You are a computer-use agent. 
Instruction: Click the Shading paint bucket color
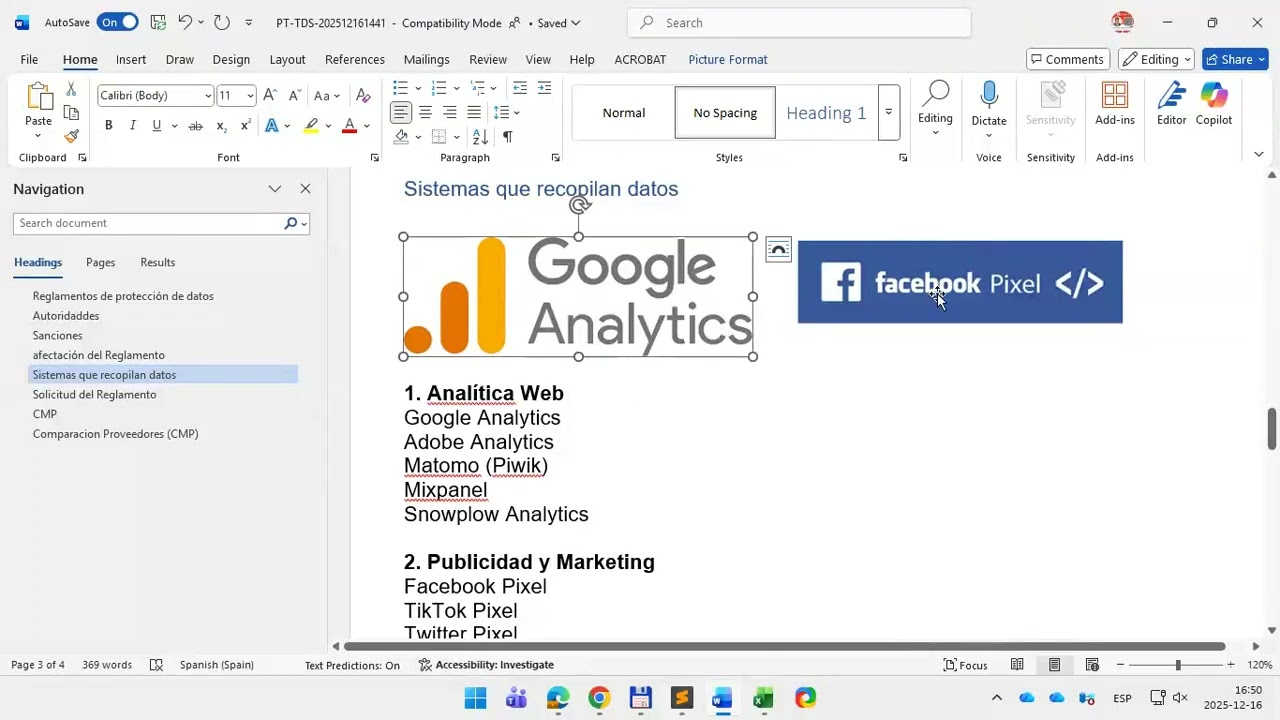(x=401, y=137)
